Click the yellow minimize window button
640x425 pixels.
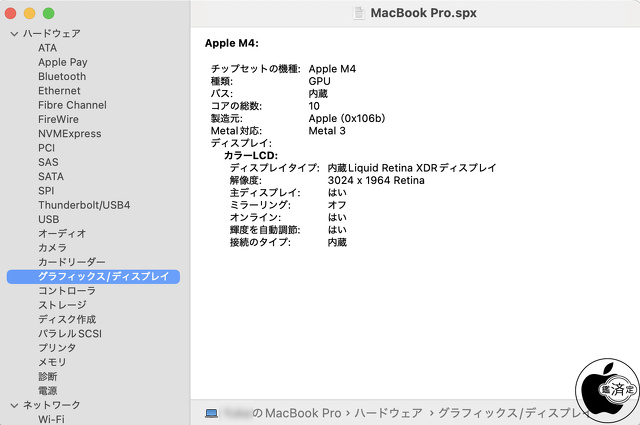[31, 13]
